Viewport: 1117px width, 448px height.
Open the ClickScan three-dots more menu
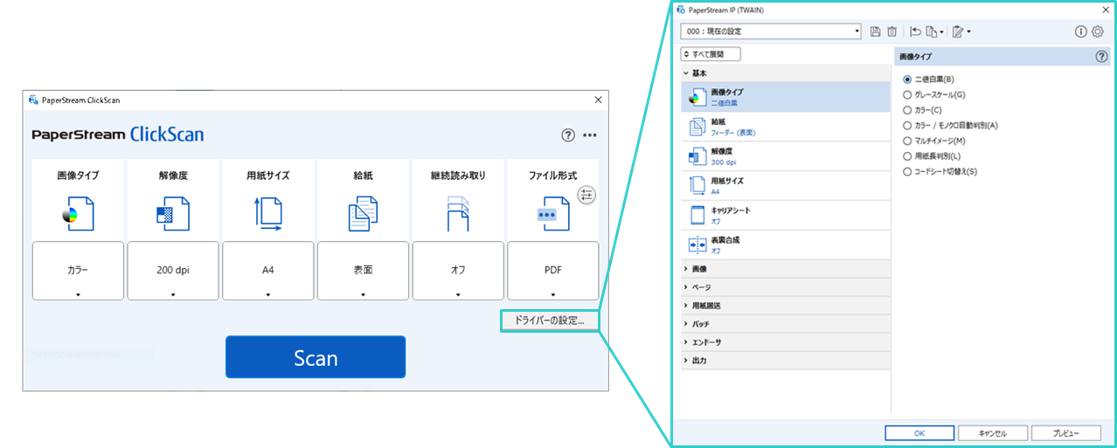pyautogui.click(x=590, y=135)
